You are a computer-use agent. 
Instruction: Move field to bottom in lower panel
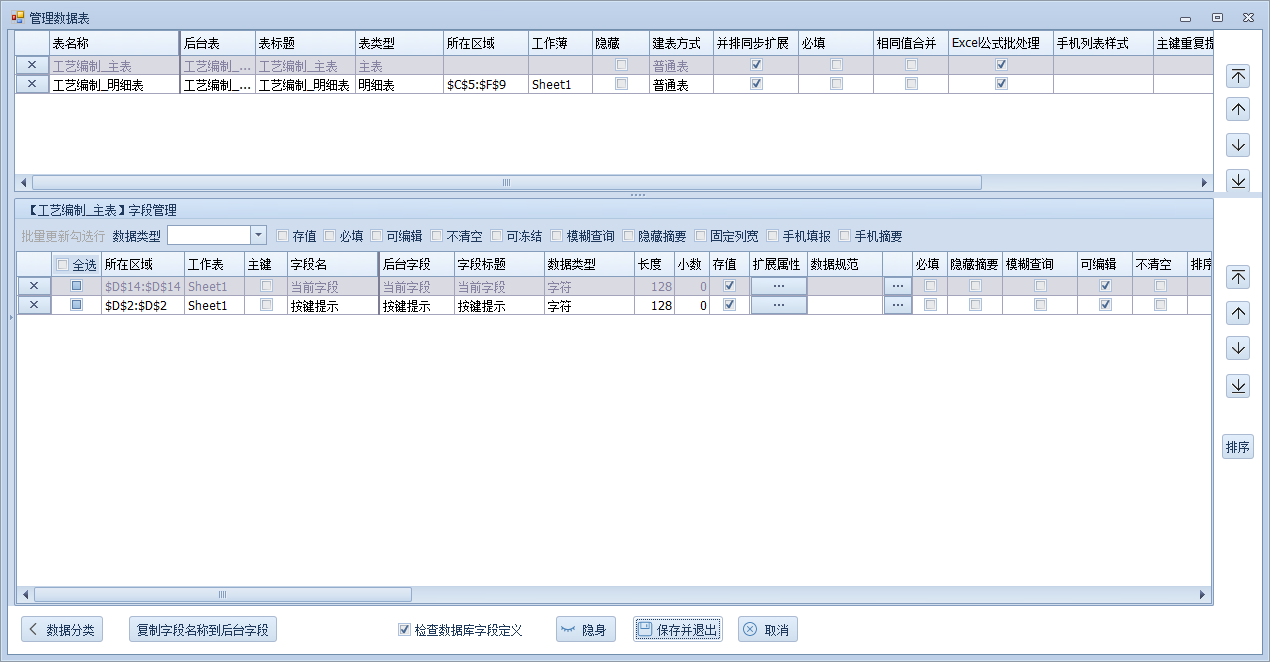point(1238,386)
